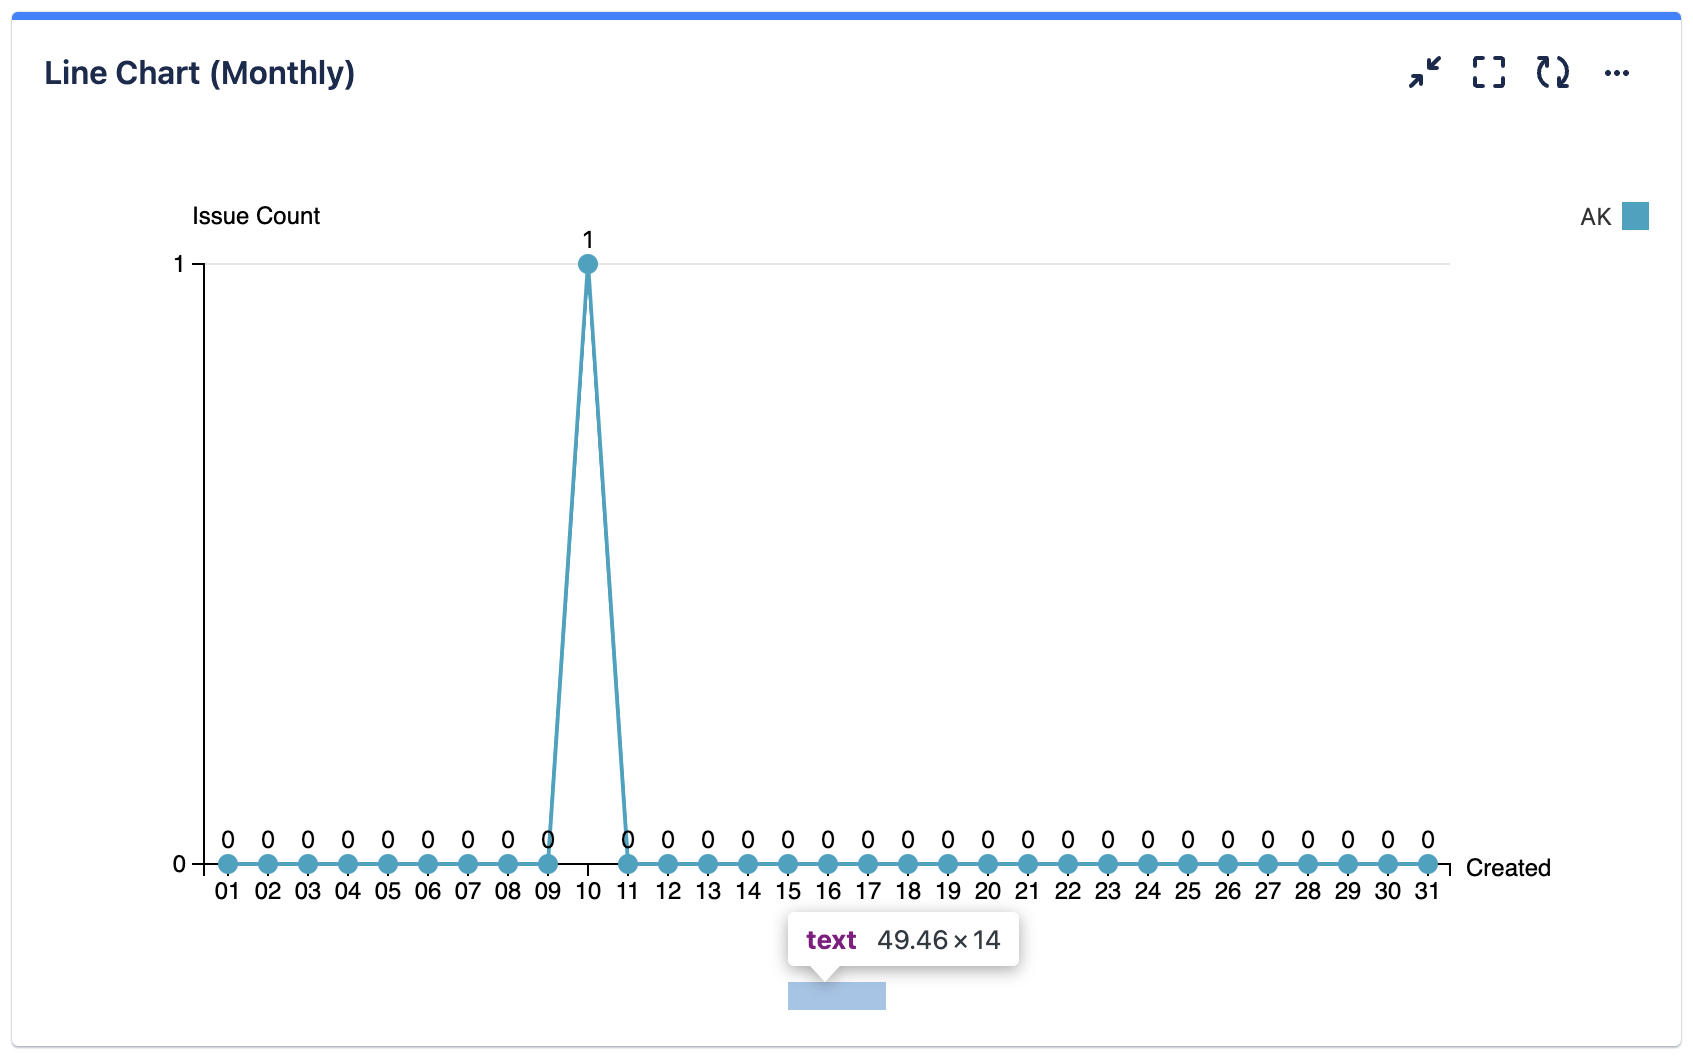Click the AK legend color swatch
This screenshot has width=1693, height=1058.
1635,214
